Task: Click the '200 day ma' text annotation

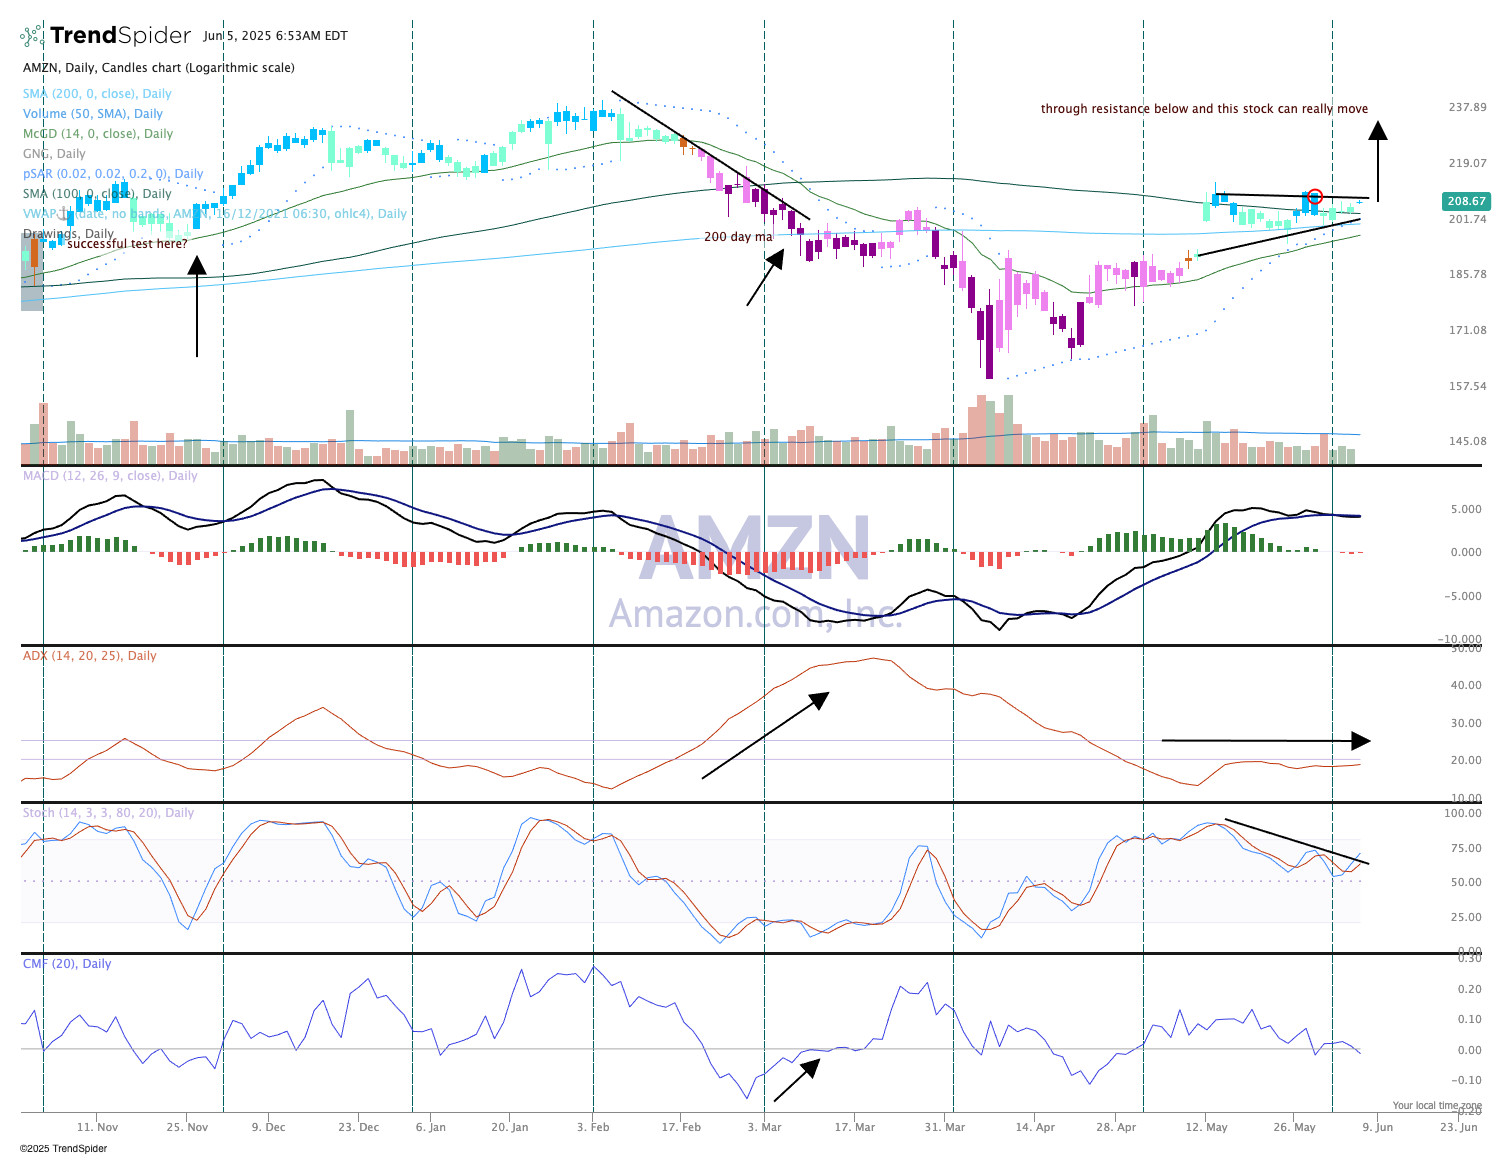Action: (738, 237)
